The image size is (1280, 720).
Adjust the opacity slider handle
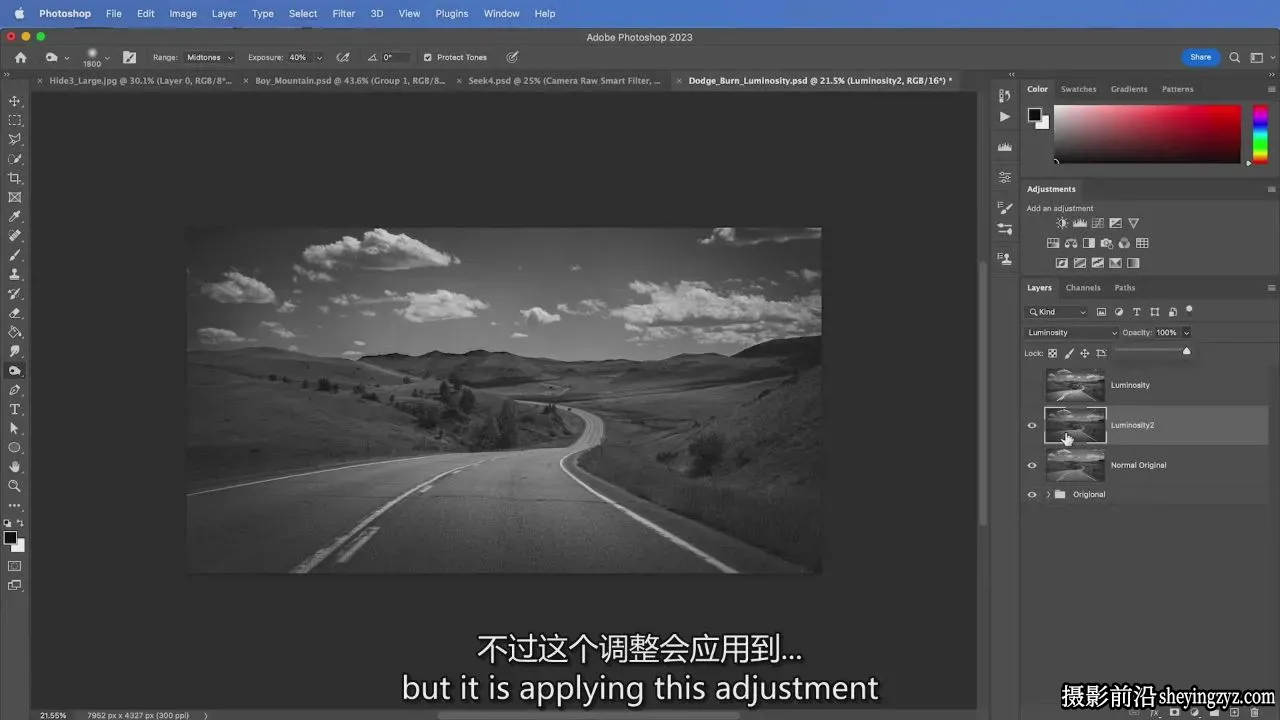tap(1187, 351)
